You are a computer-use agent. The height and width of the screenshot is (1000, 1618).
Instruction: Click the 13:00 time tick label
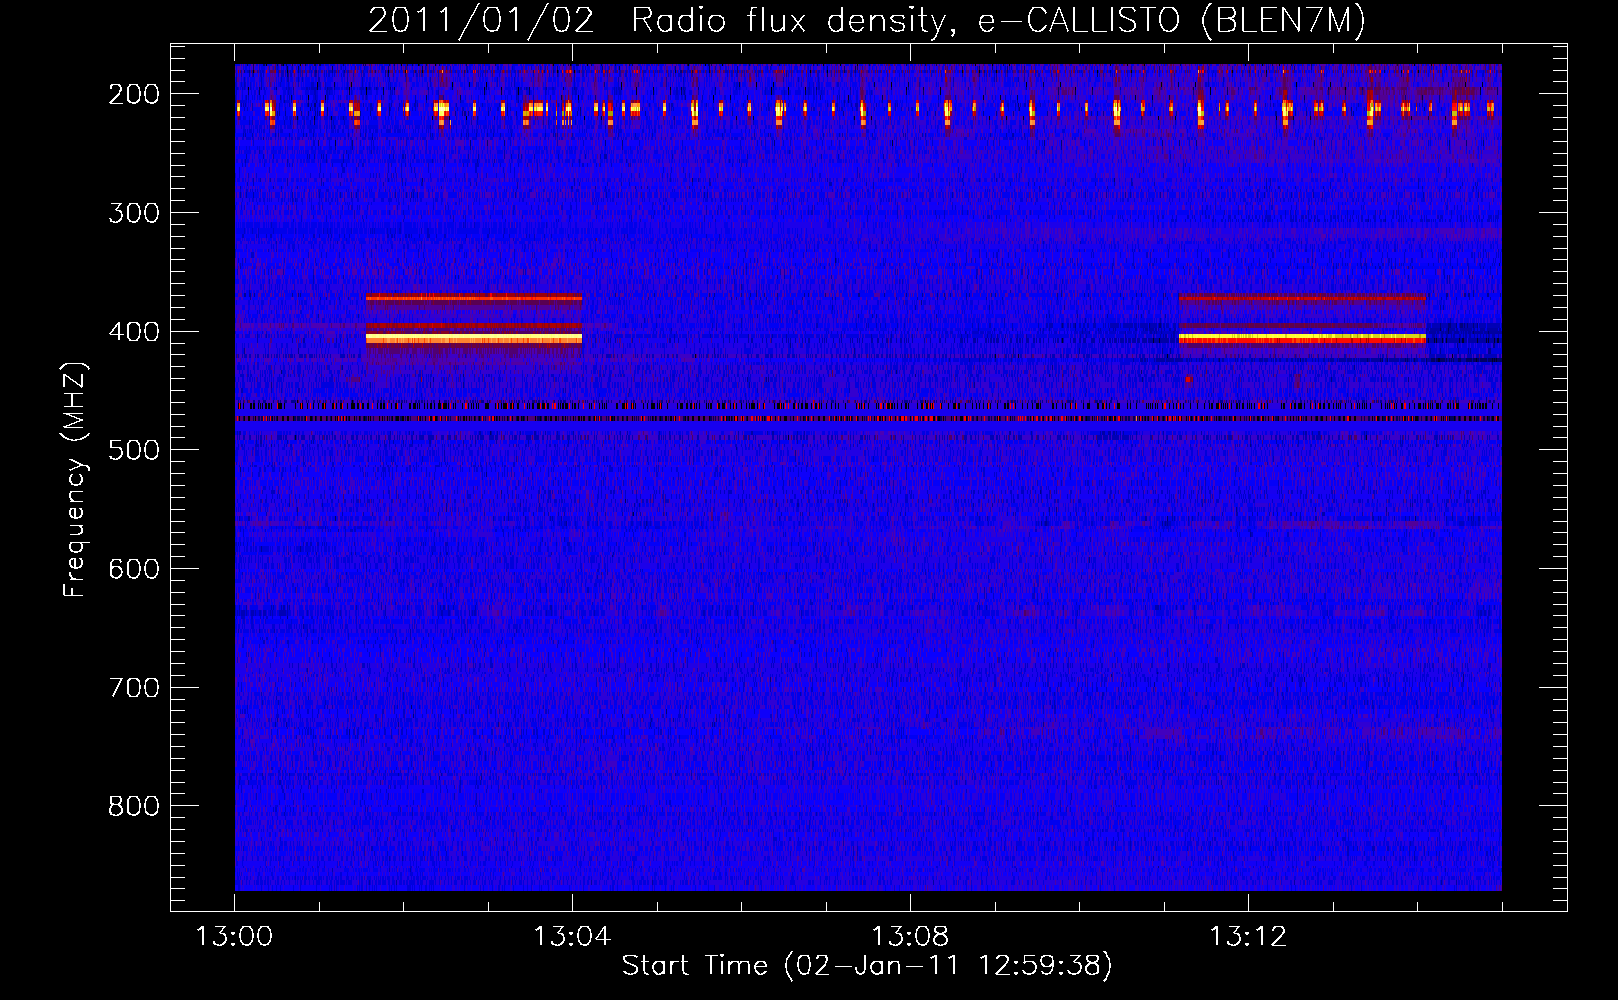click(234, 937)
